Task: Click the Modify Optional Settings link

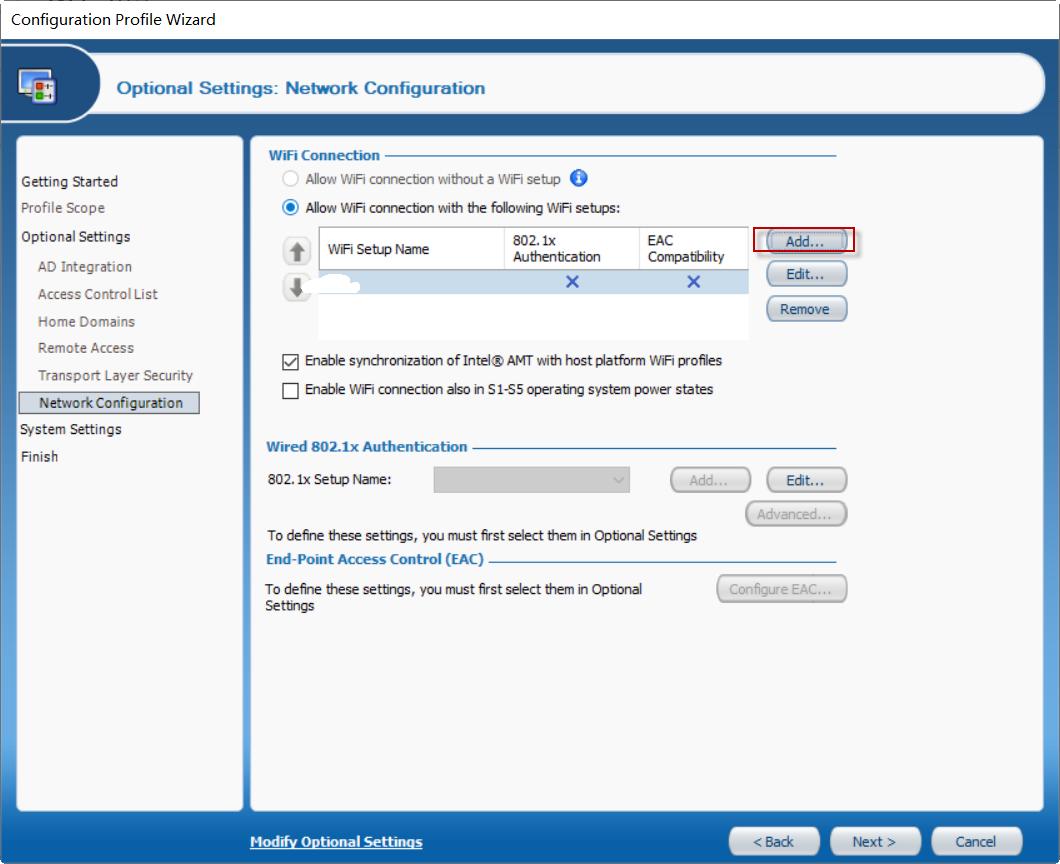Action: 336,842
